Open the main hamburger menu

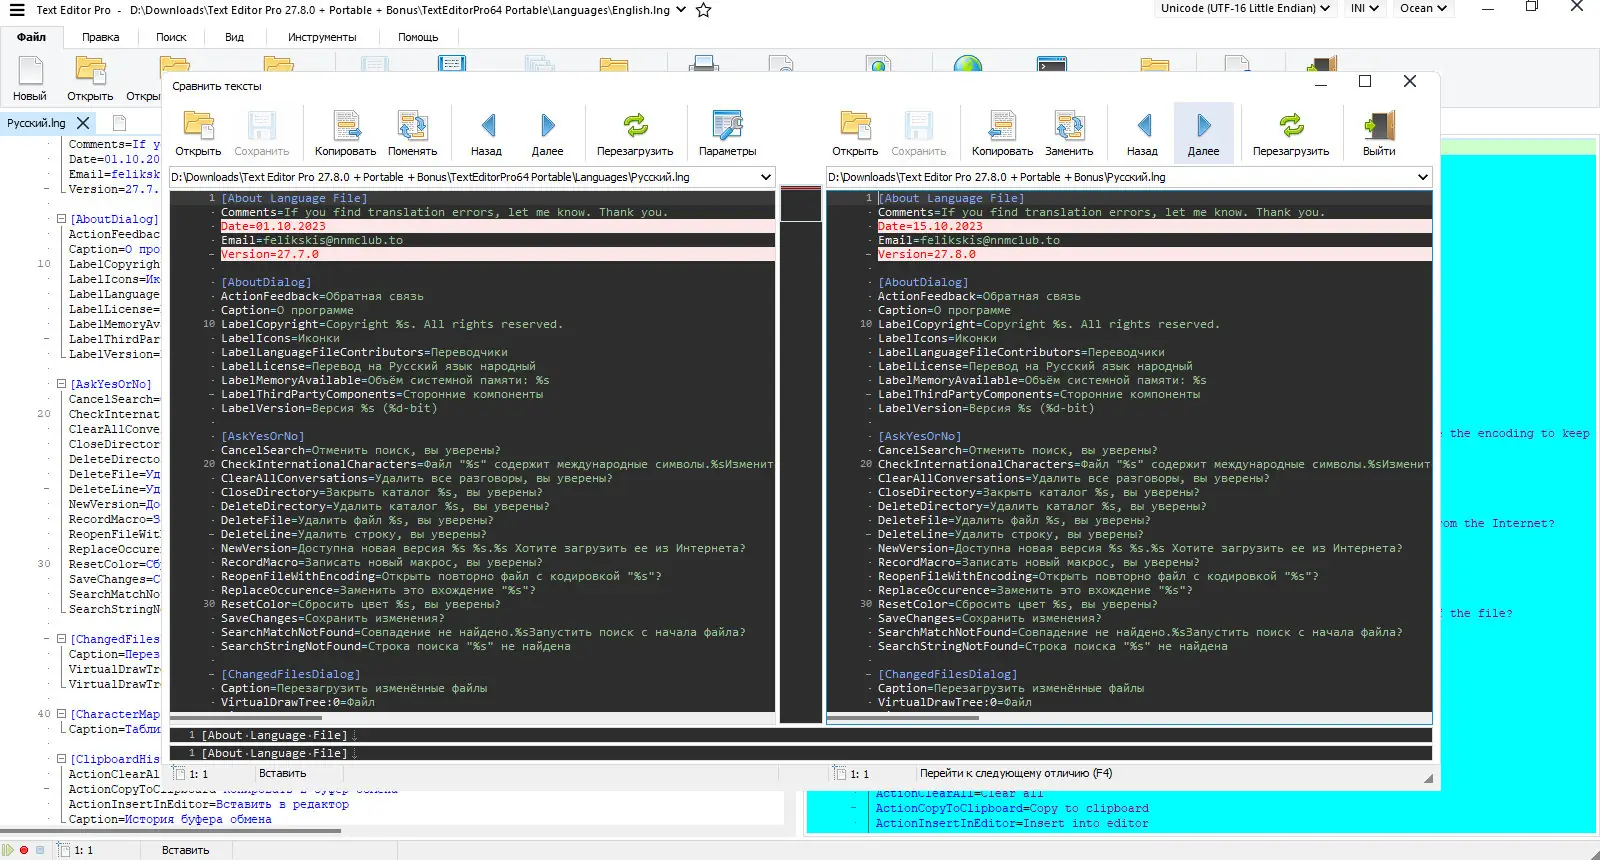click(17, 10)
